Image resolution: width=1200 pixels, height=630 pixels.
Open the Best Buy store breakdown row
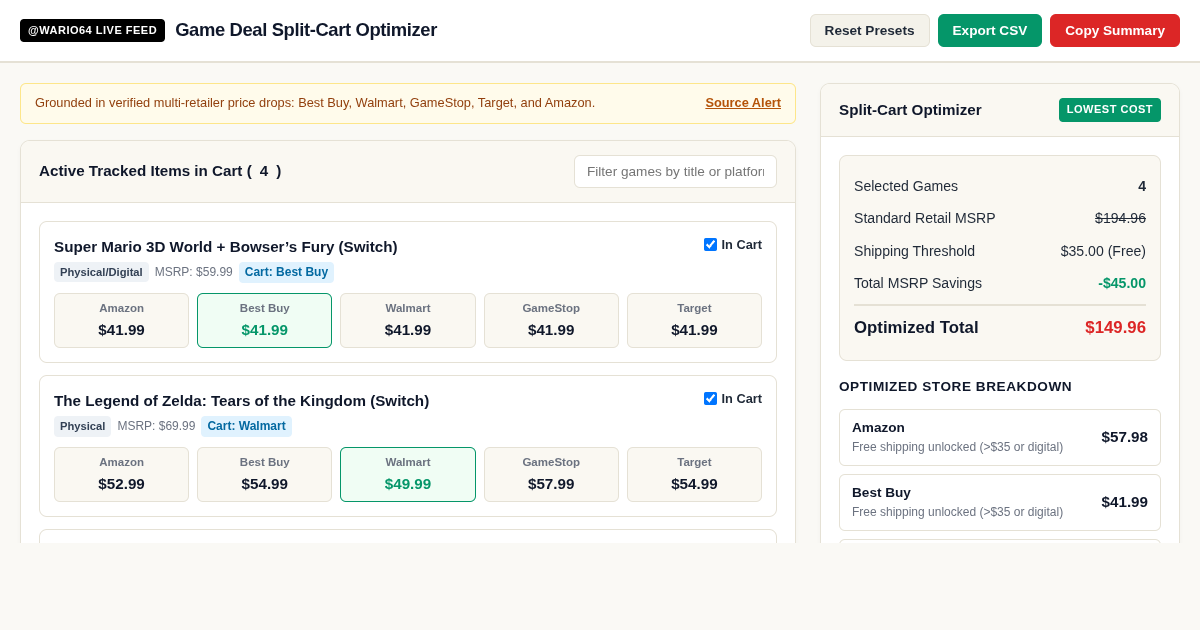pyautogui.click(x=1000, y=502)
